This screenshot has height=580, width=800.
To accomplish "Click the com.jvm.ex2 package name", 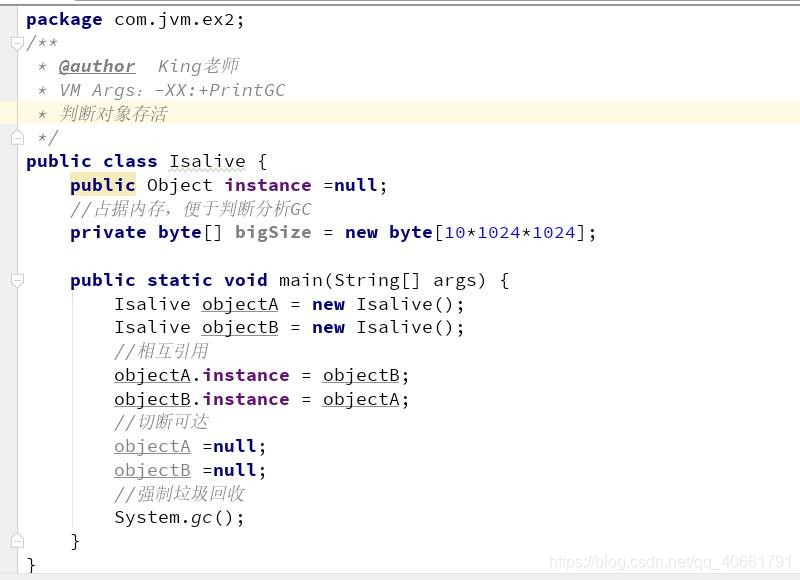I will point(174,20).
